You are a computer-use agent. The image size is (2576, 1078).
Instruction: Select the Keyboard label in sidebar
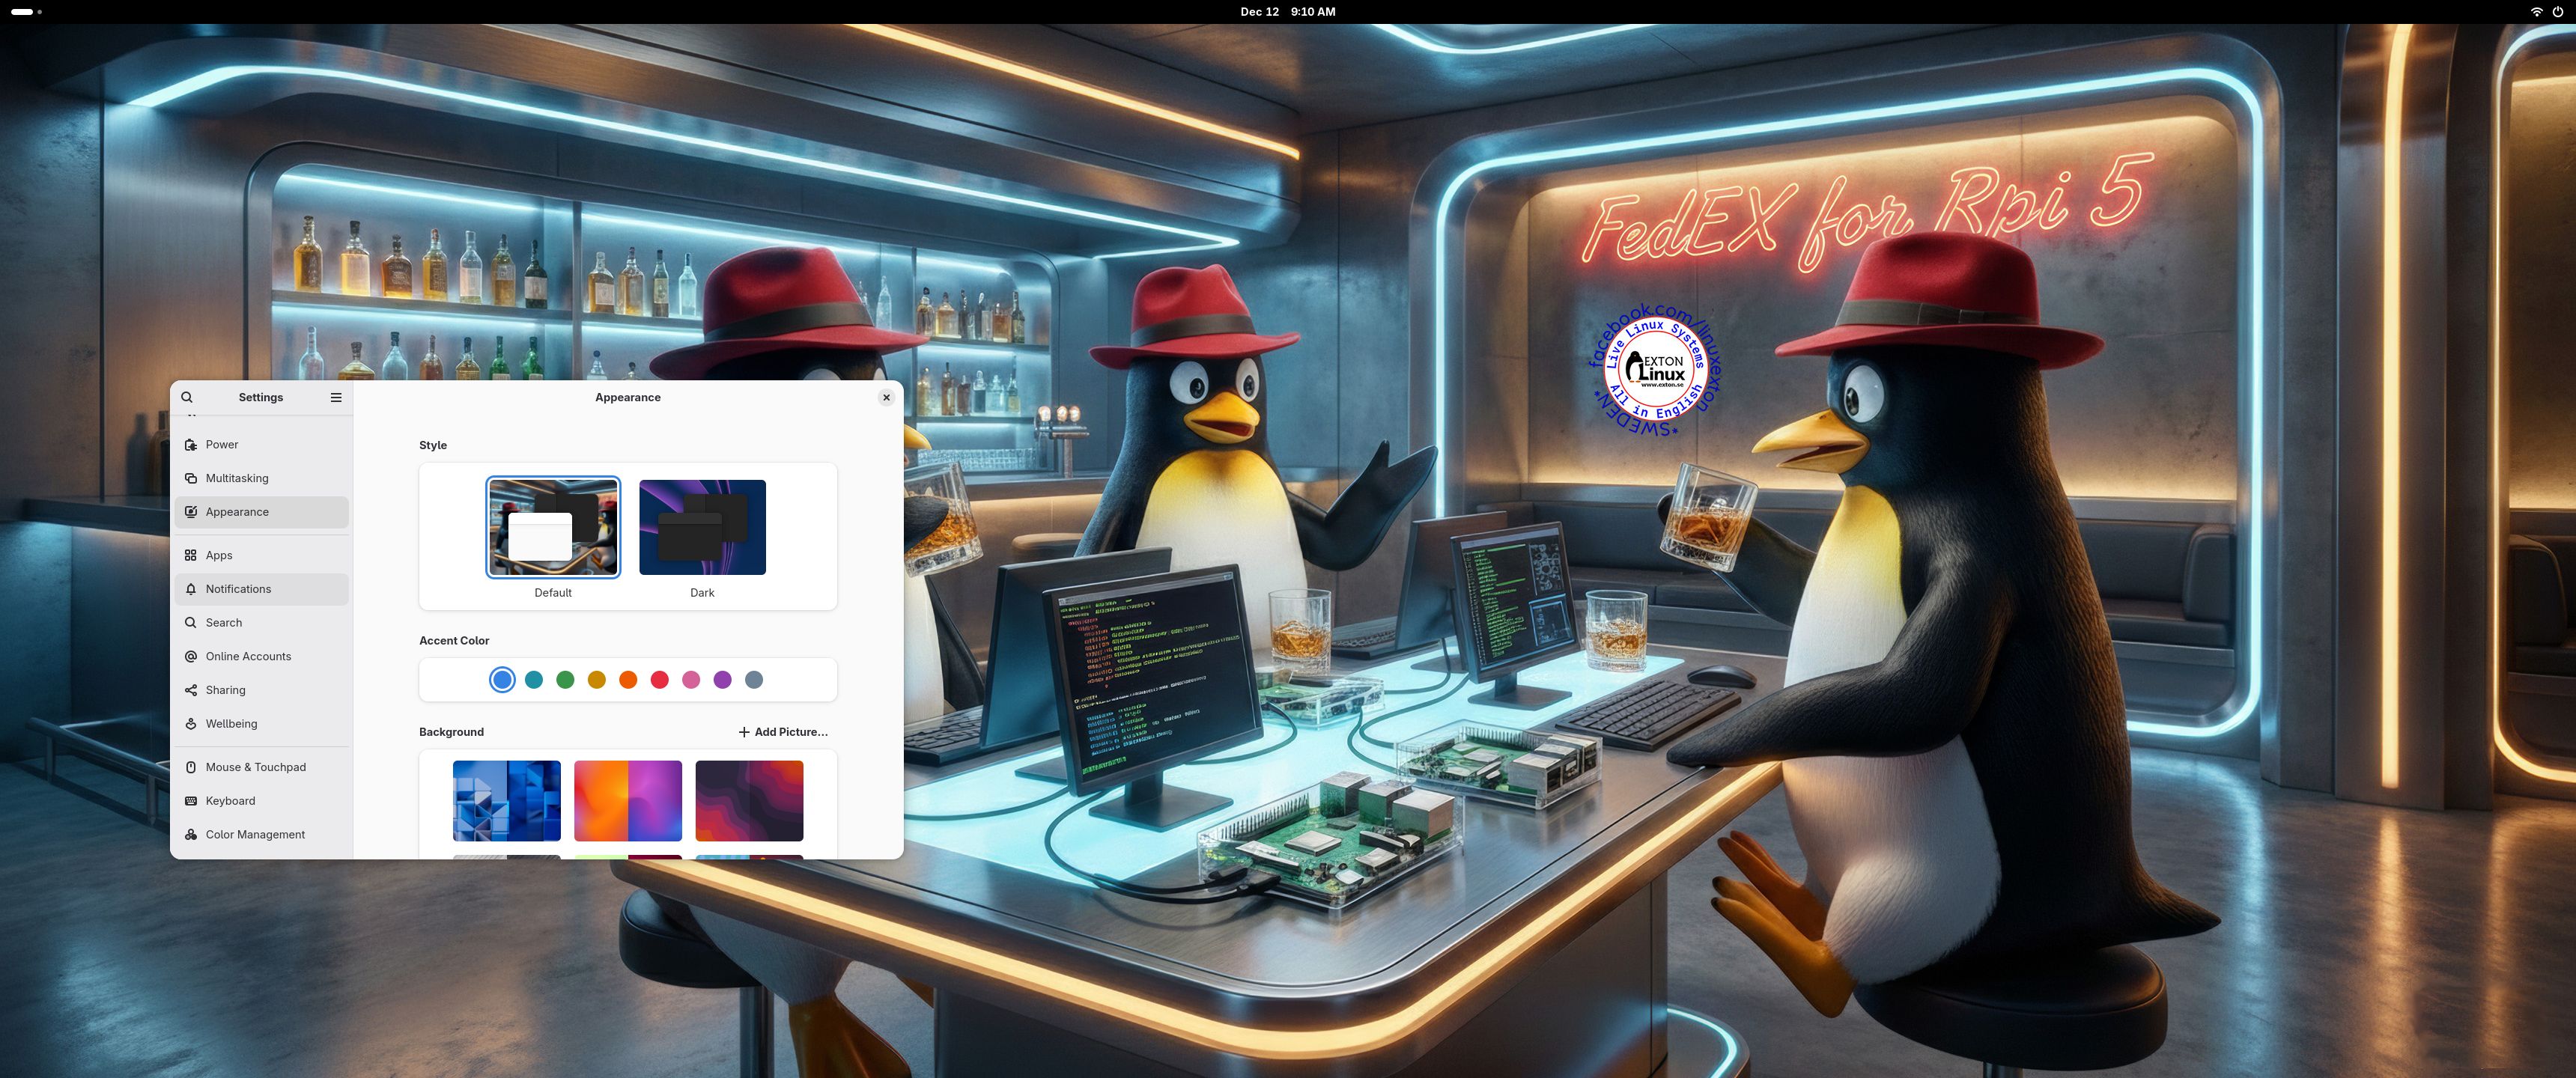(x=230, y=801)
